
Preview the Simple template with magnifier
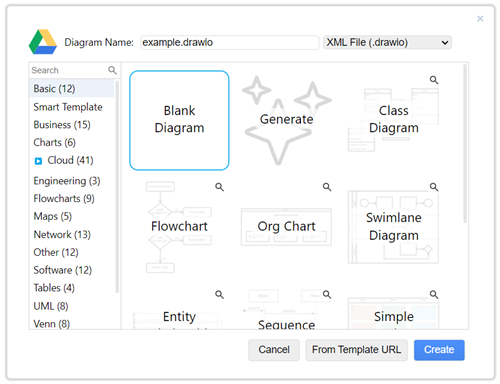434,294
